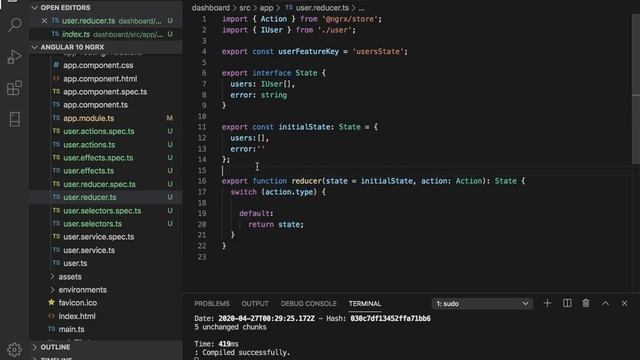Click 'Compiled successfully.' in terminal output
Screen dimensions: 640x360
246,352
